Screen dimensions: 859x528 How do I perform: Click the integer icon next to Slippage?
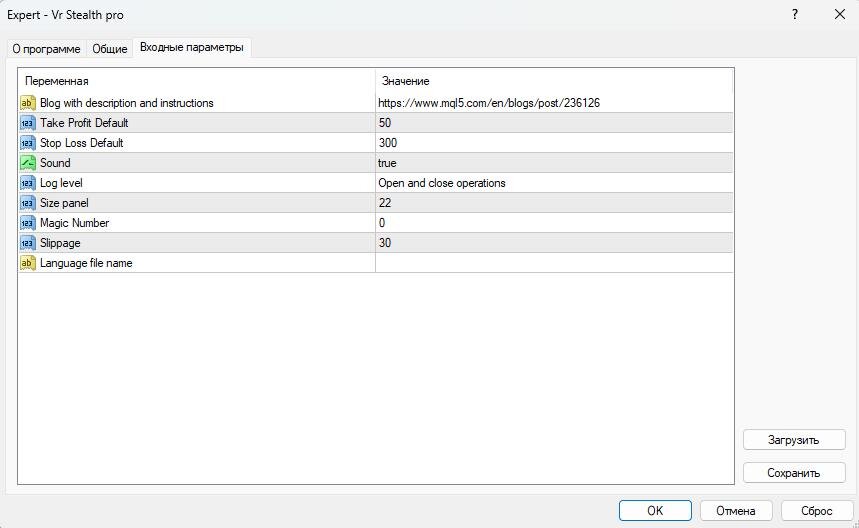tap(27, 243)
